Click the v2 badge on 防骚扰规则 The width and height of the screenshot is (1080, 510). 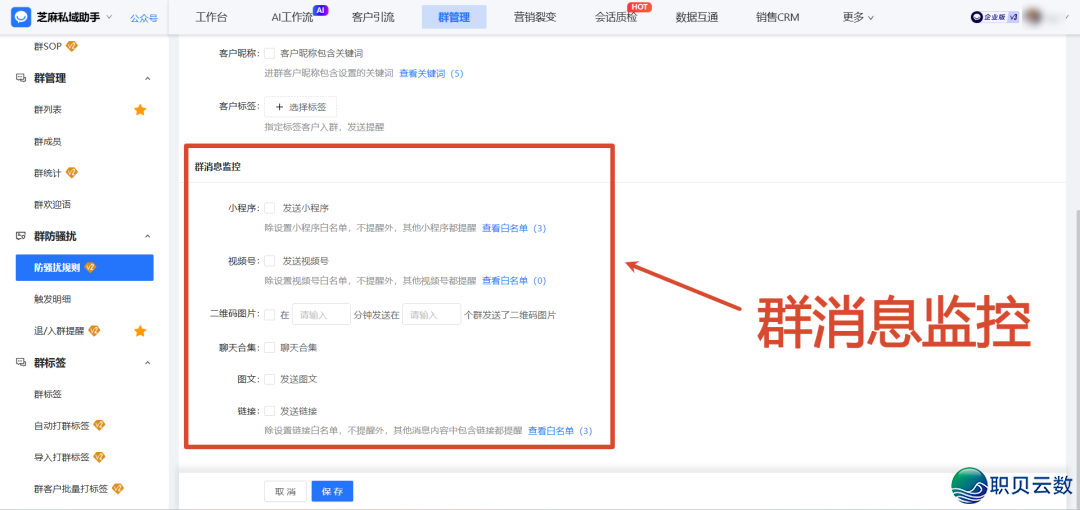coord(90,267)
